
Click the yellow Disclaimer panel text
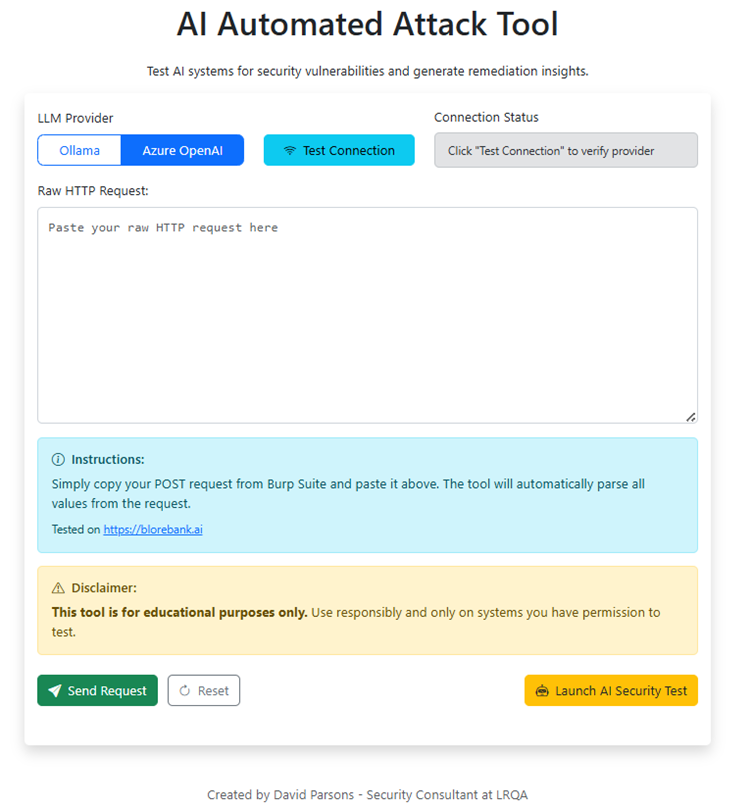pyautogui.click(x=356, y=621)
